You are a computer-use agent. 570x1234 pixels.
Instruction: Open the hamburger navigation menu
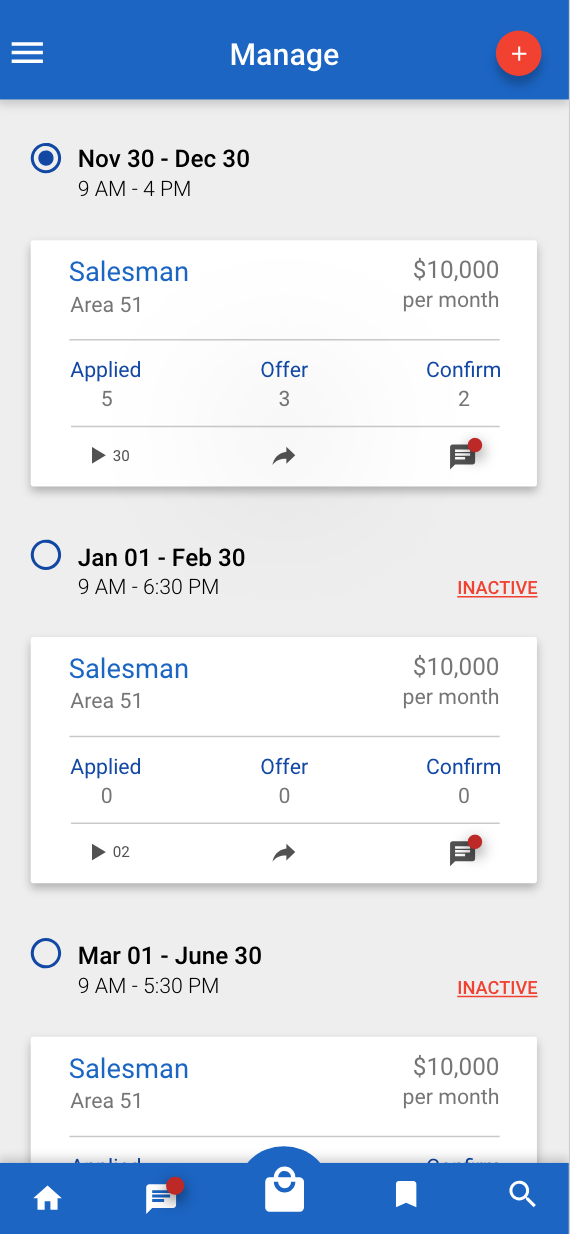click(x=27, y=53)
